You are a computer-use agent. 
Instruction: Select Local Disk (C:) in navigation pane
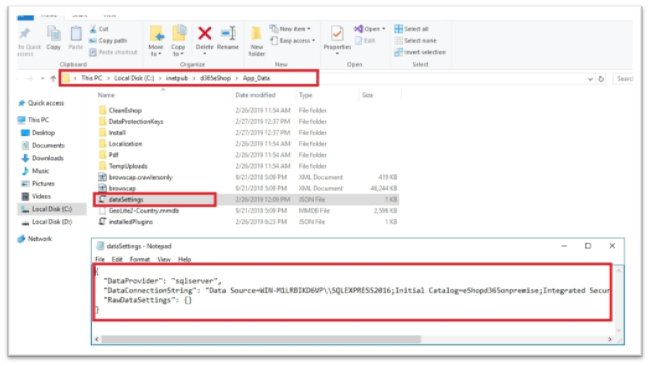pos(52,209)
